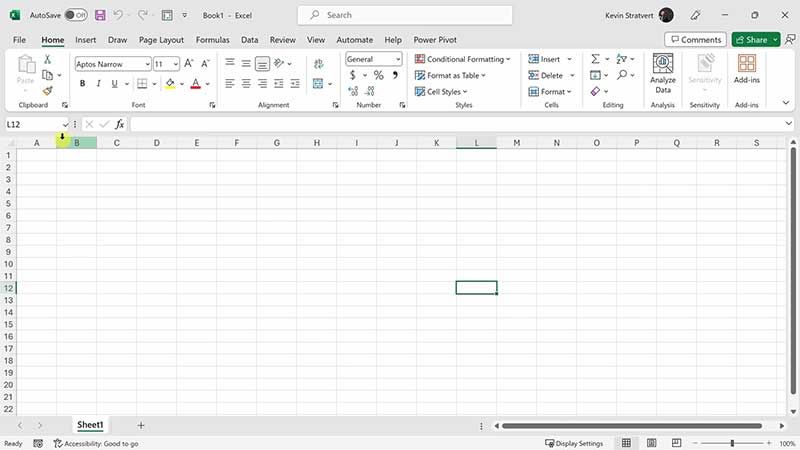Click the Cut scissors icon
The width and height of the screenshot is (800, 450).
[47, 59]
